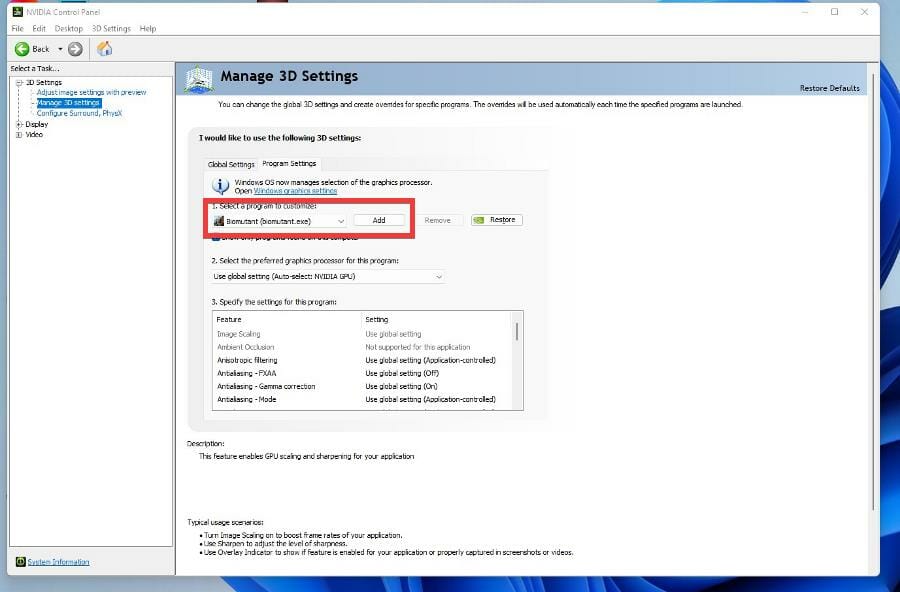Collapse the 3D Settings tree node

coord(19,83)
